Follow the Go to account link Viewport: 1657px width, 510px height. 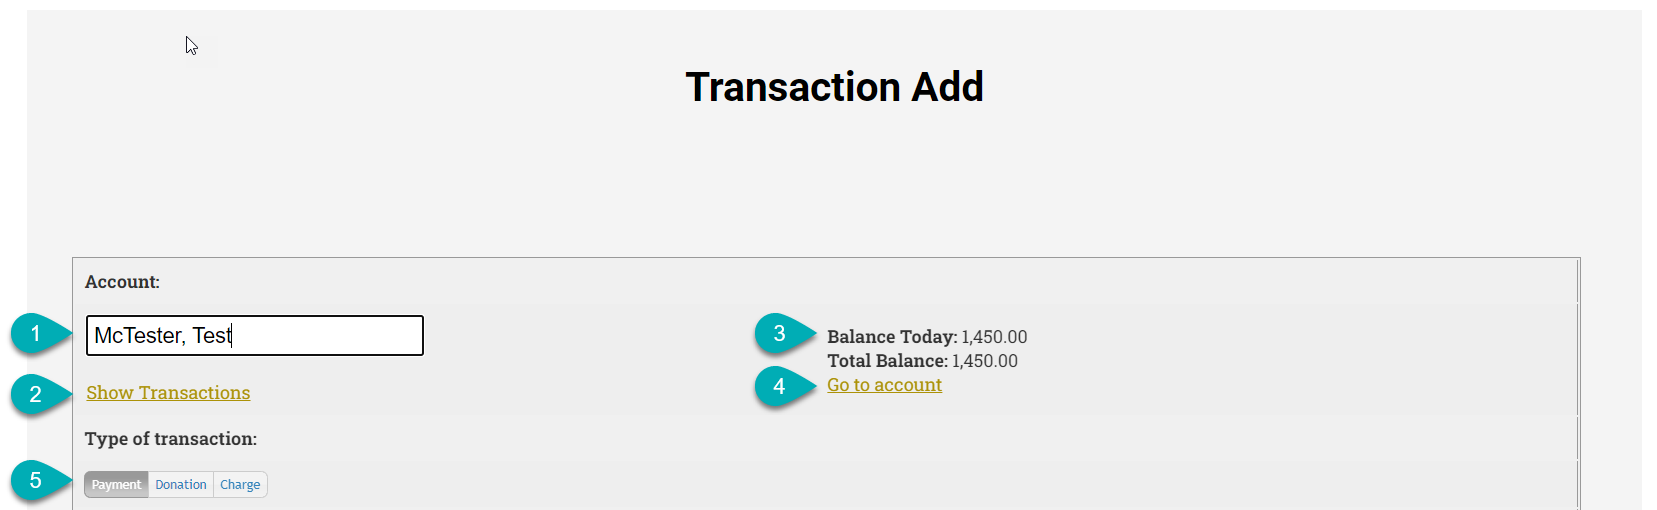tap(884, 385)
